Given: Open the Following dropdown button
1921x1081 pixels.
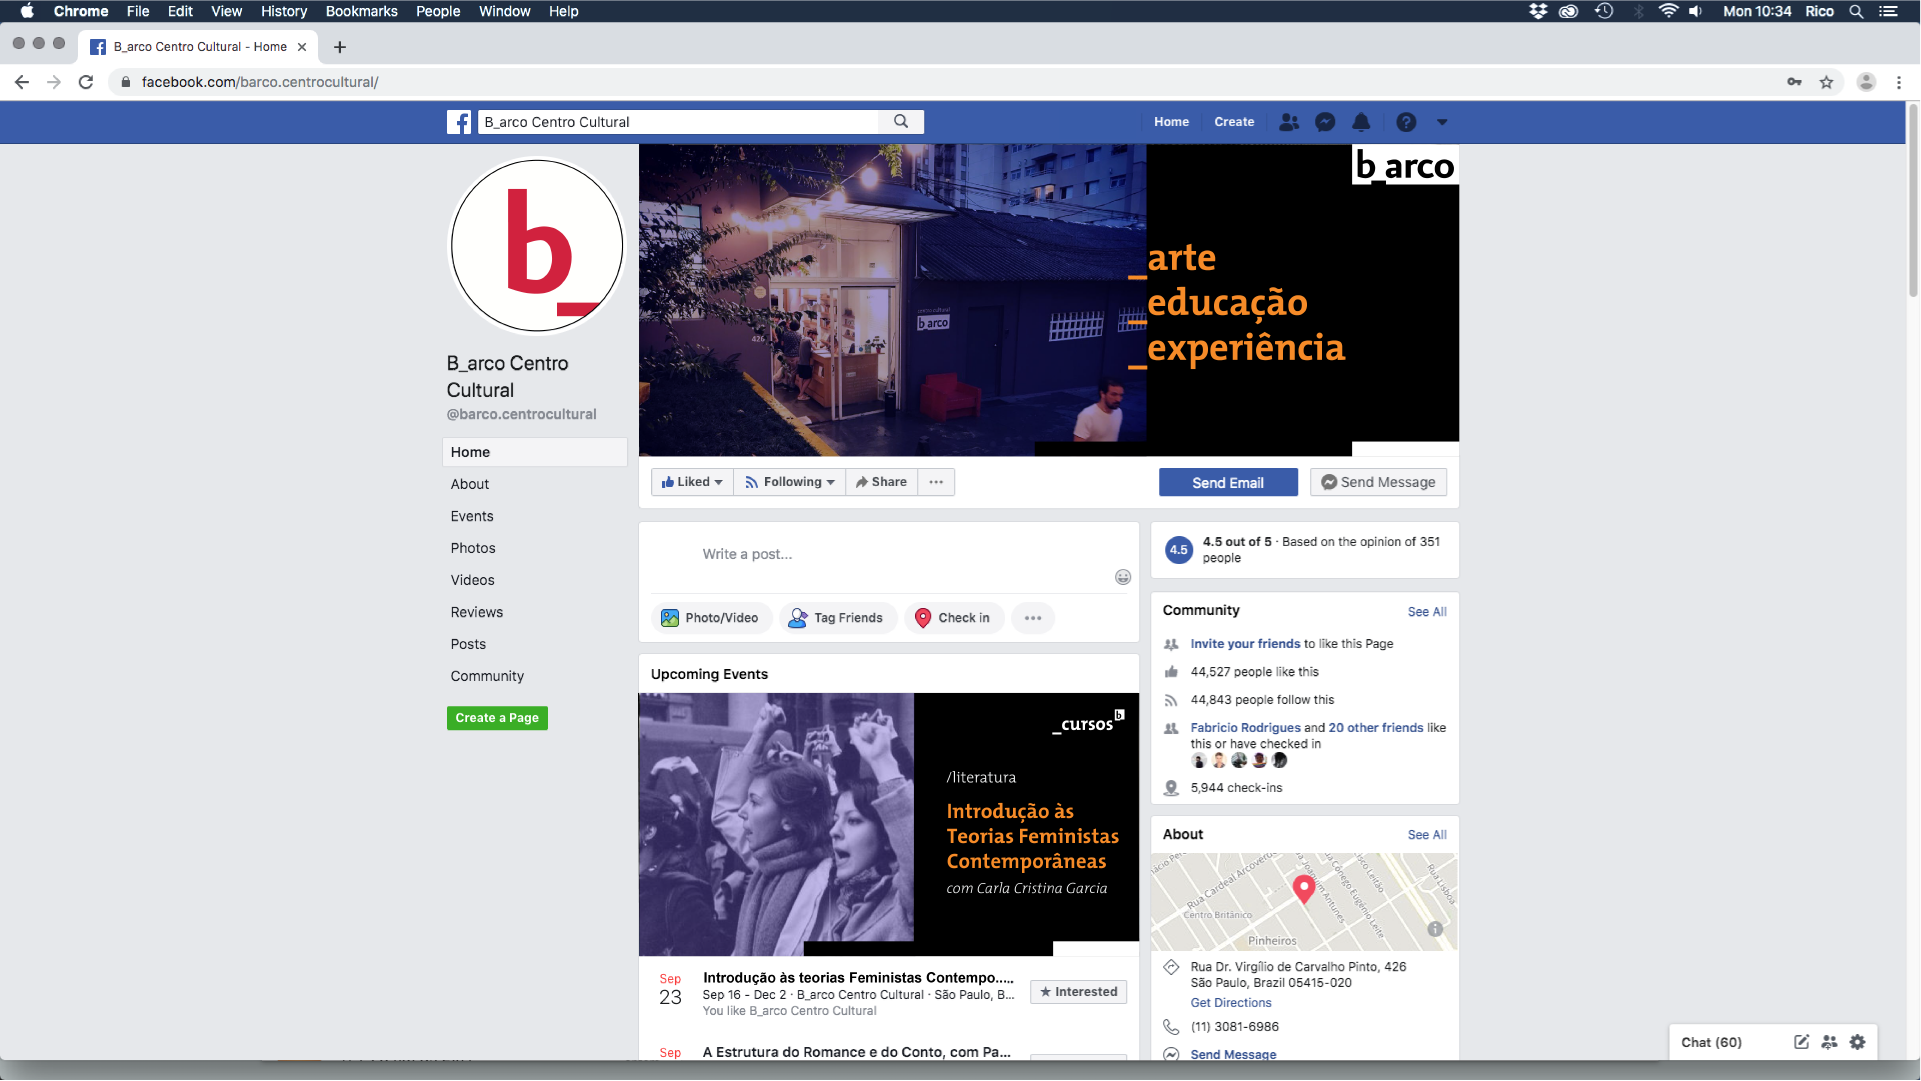Looking at the screenshot, I should (790, 482).
